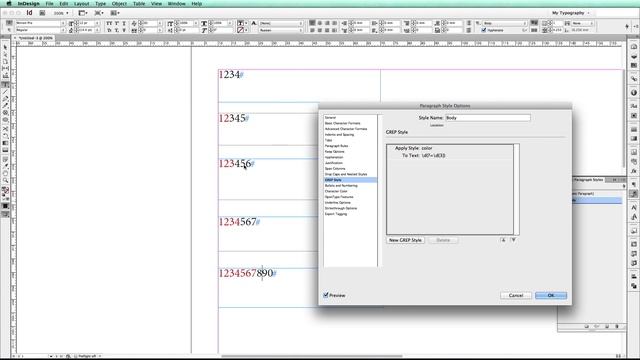Switch to Character Formatting Controls icon
This screenshot has height=360, width=640.
tap(9, 23)
